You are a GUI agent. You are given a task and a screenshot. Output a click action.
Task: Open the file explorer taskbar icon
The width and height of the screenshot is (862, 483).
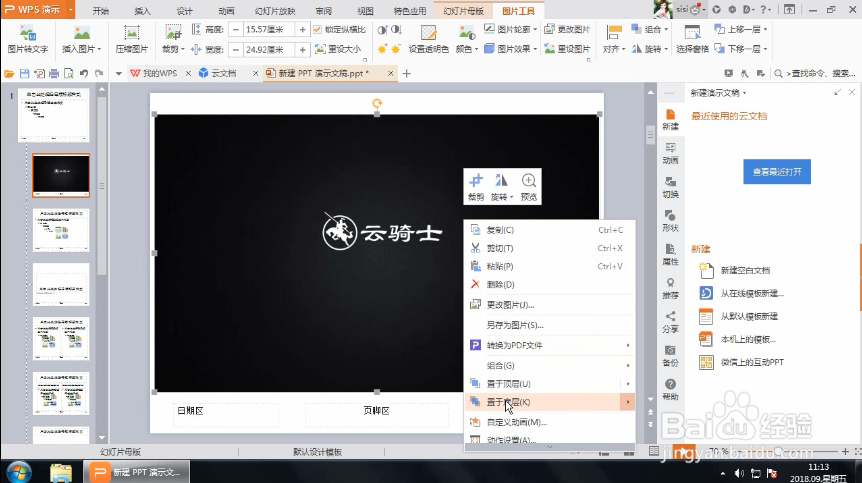60,473
